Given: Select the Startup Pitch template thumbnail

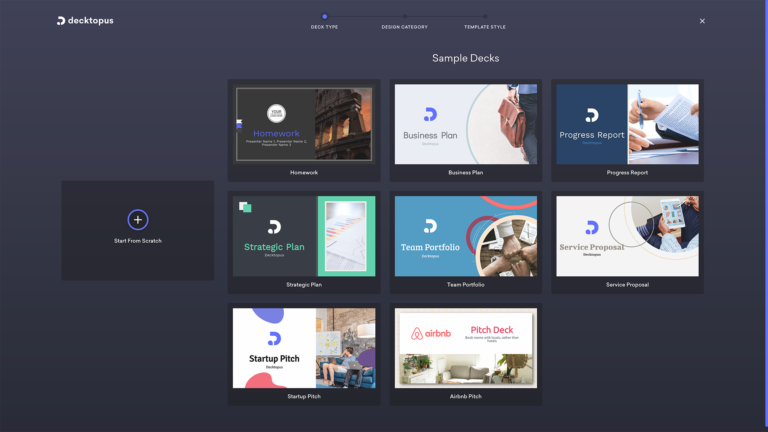Looking at the screenshot, I should pyautogui.click(x=304, y=348).
